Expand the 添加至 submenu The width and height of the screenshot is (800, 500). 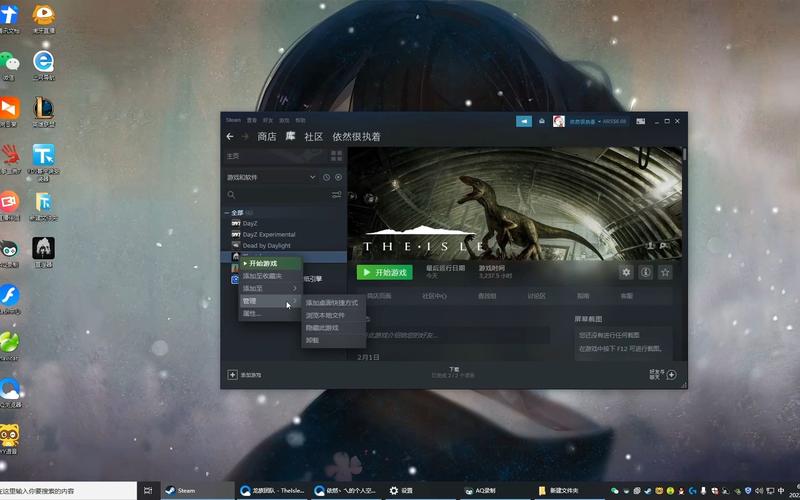pos(270,288)
